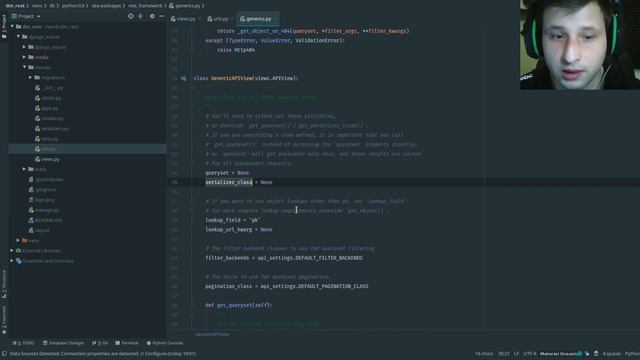Click the icon between lock and 4 spaces
This screenshot has width=640, height=360.
(x=596, y=354)
